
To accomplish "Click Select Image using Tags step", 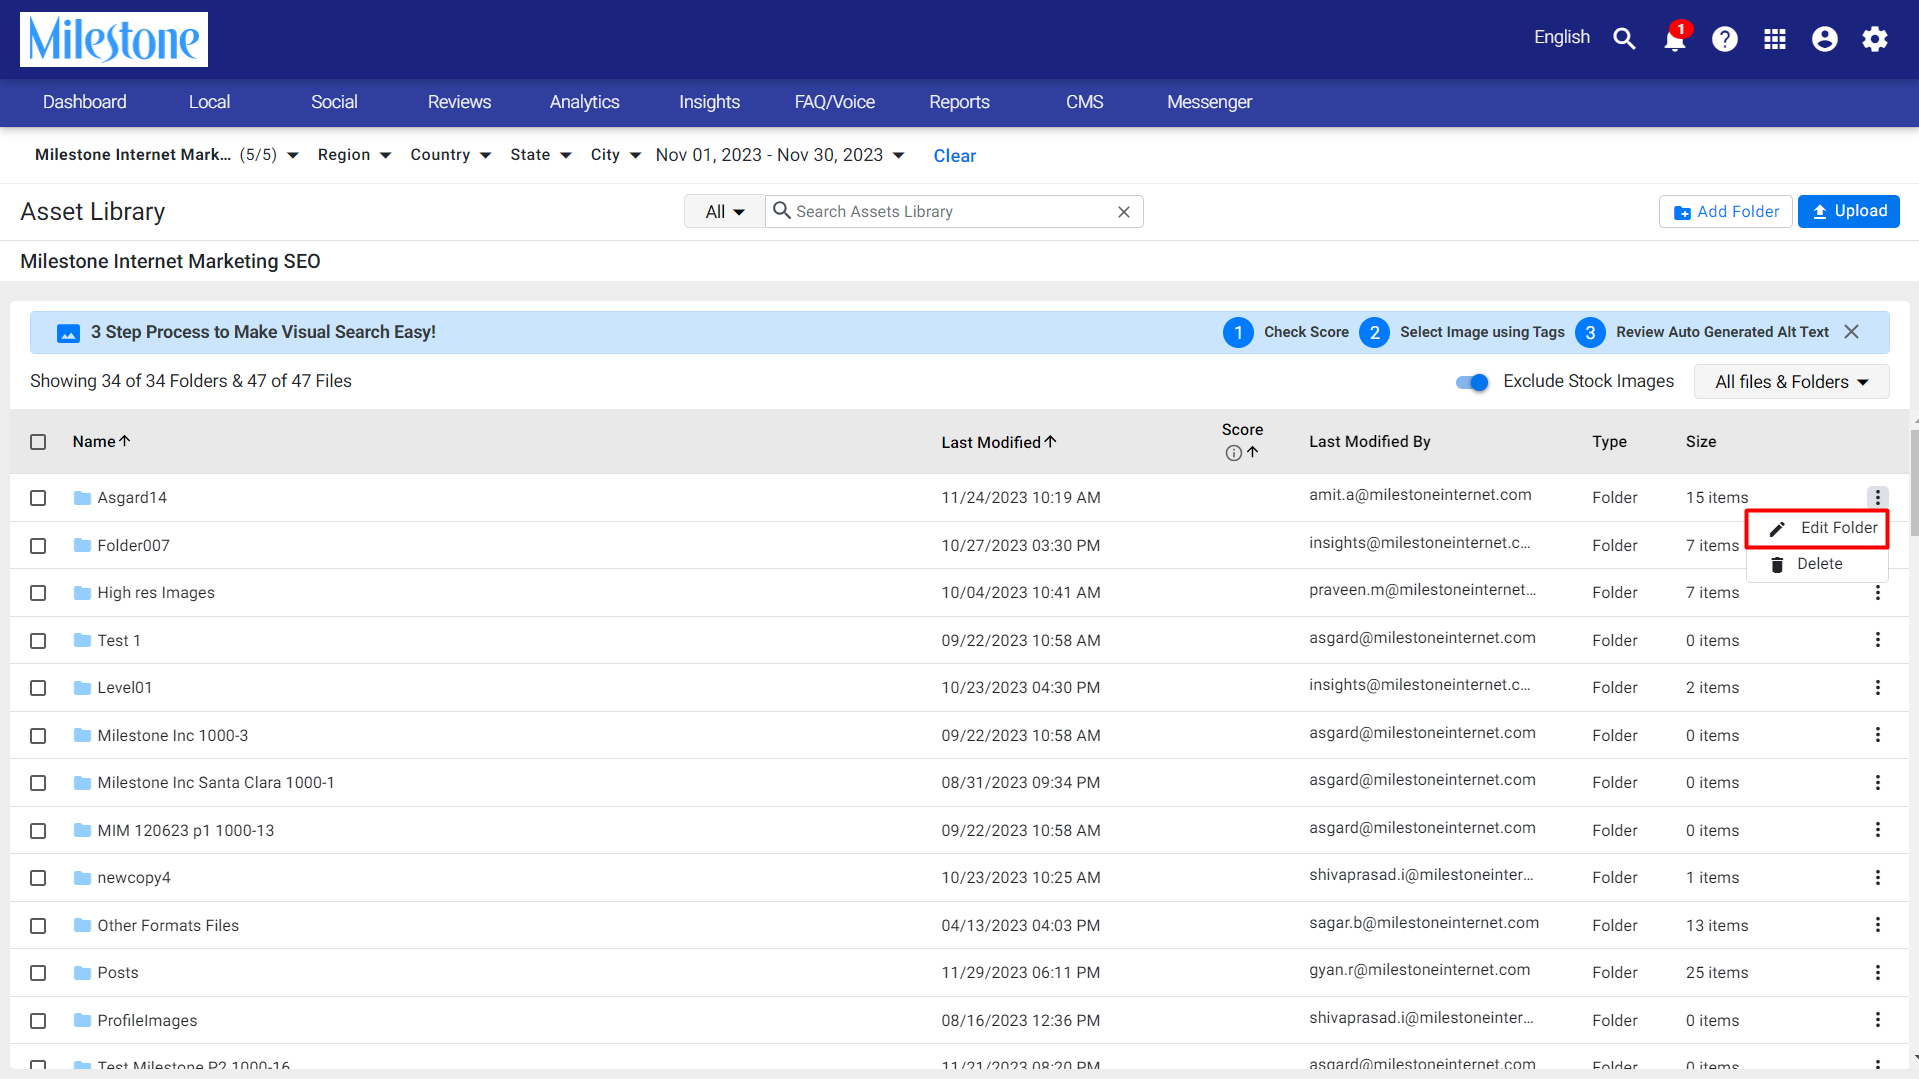I will 1462,332.
